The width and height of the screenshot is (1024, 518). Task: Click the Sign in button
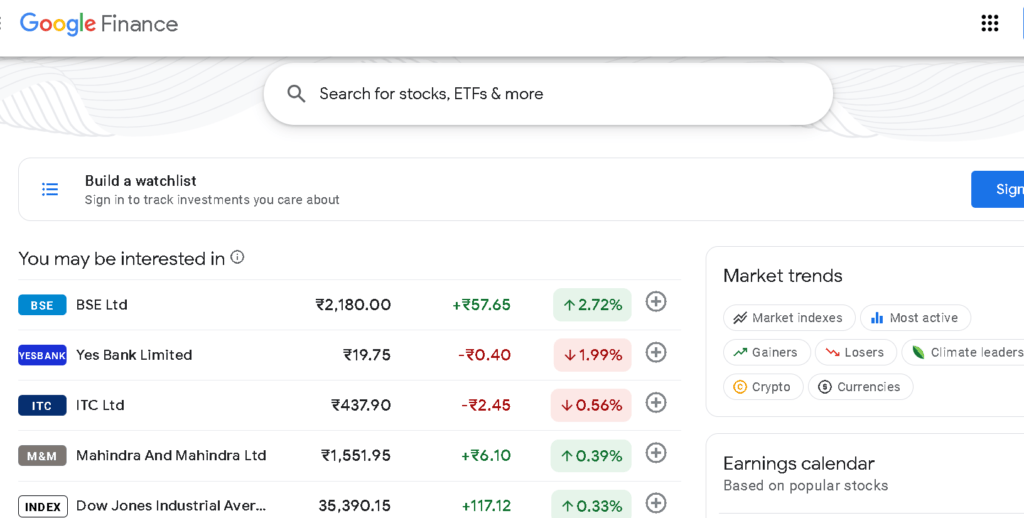click(x=998, y=189)
